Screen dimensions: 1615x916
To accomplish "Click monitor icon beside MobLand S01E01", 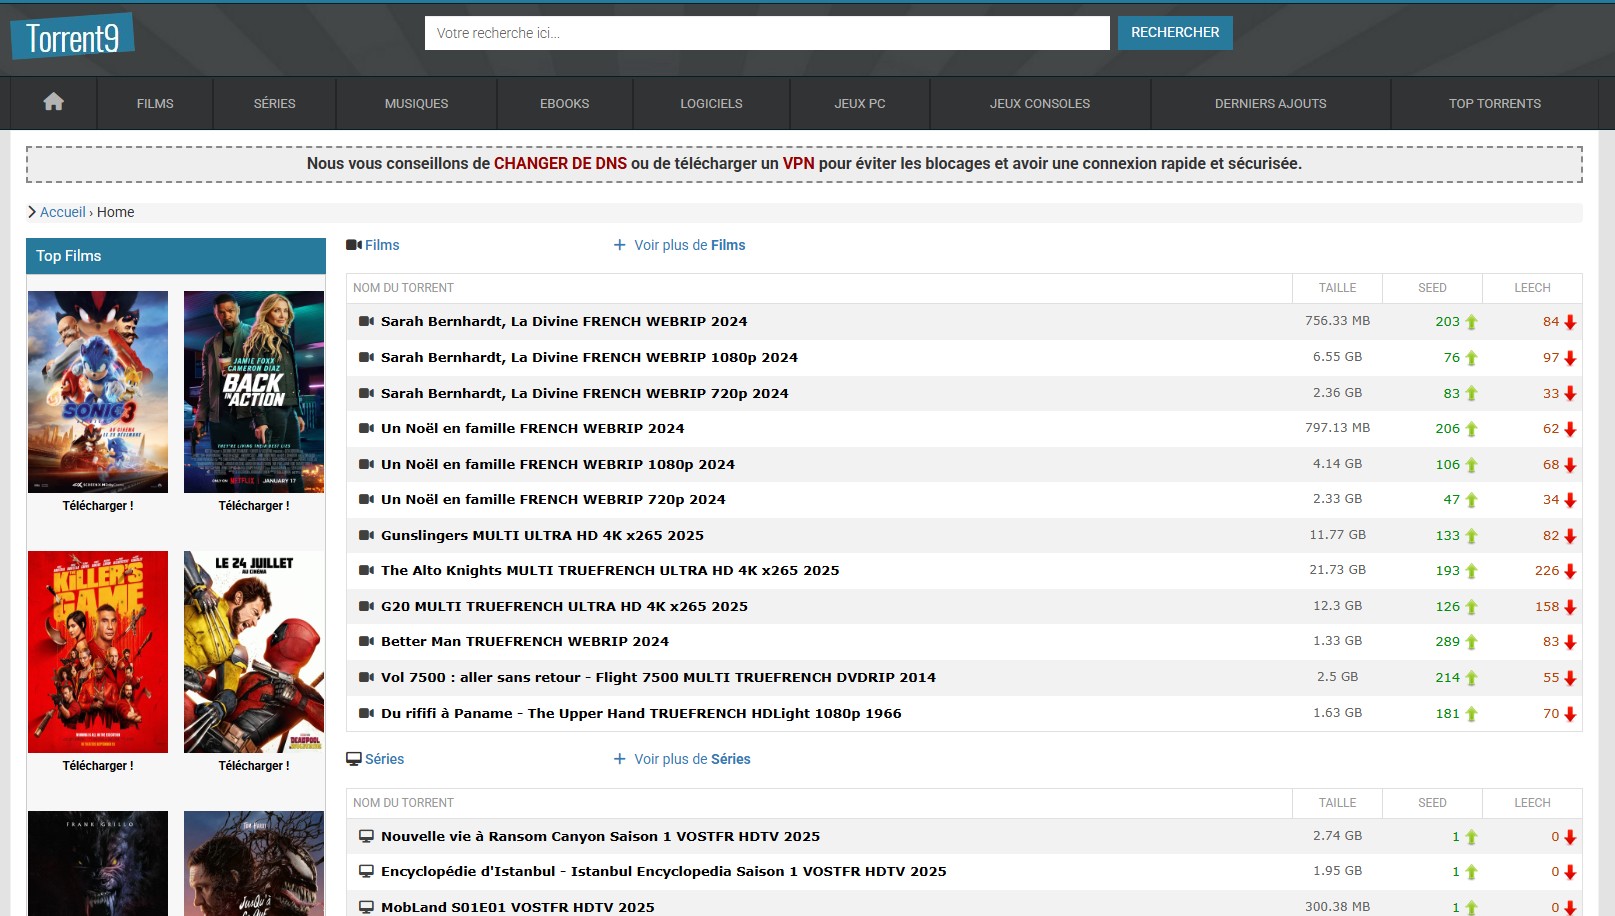I will (x=366, y=907).
